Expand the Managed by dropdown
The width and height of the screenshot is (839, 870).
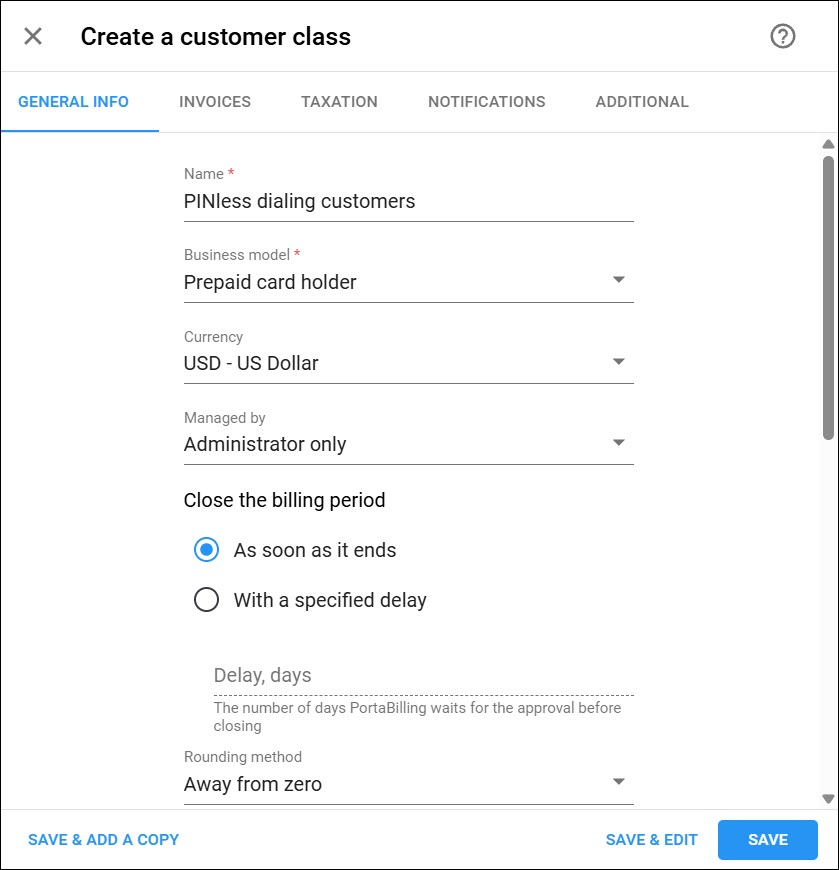408,444
